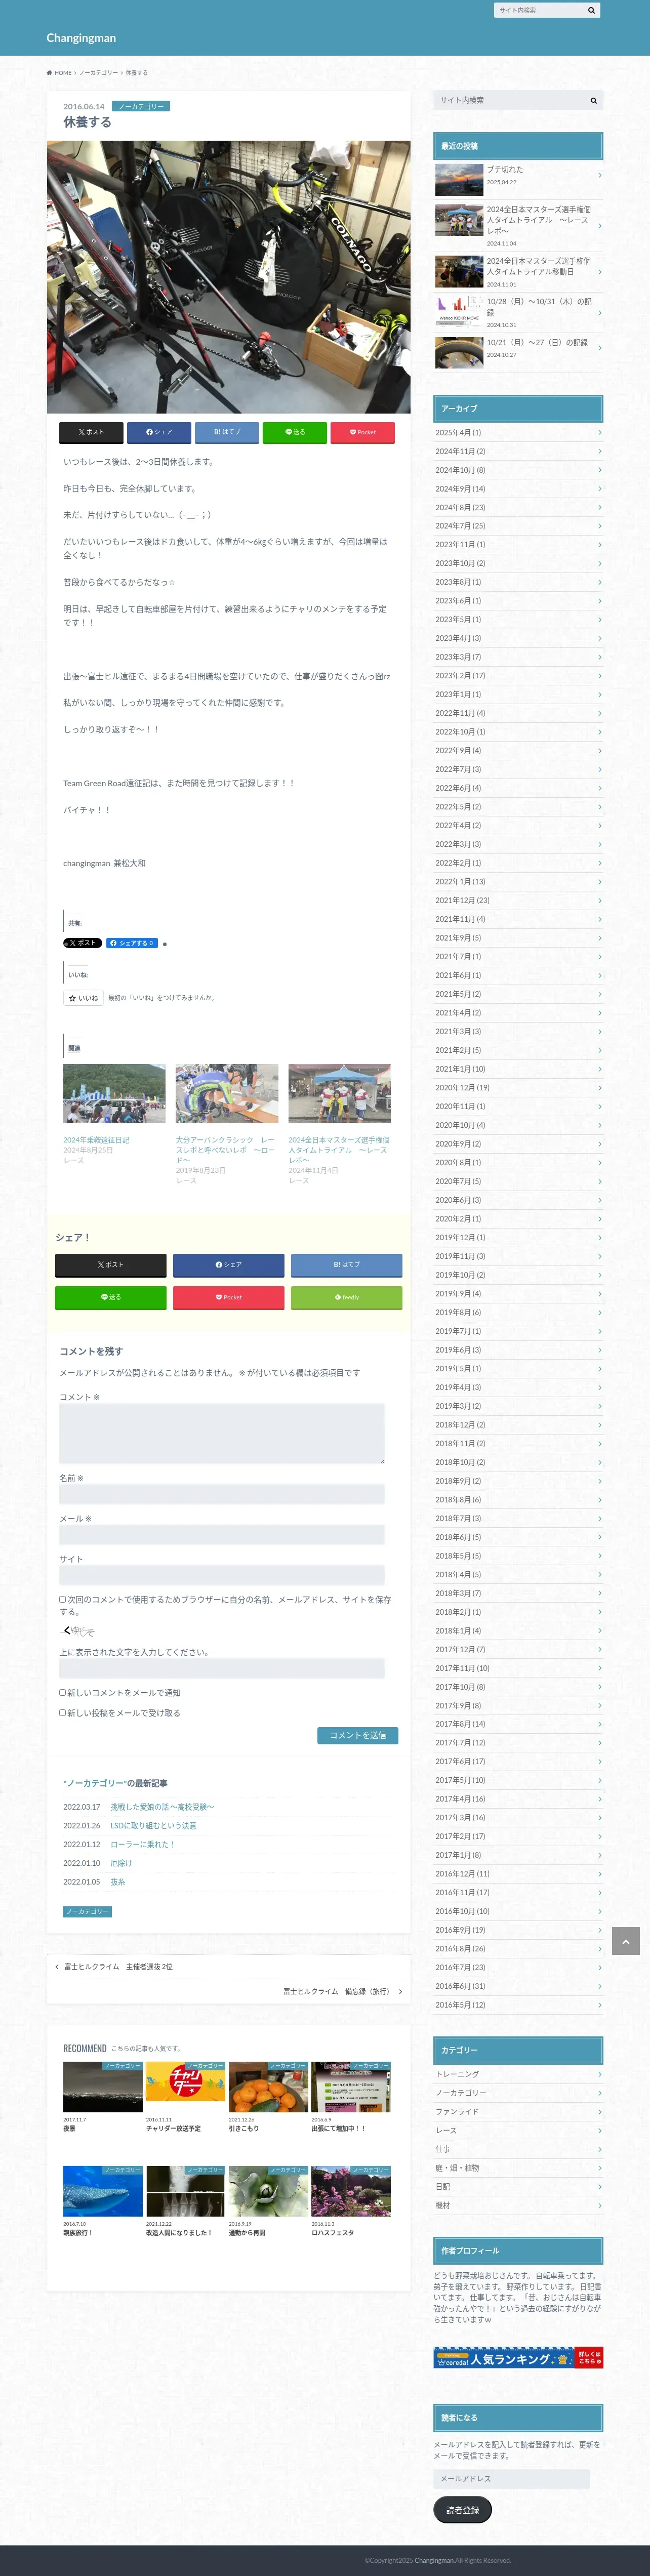Click the ノーカテゴリー tag beside the date
This screenshot has width=650, height=2576.
(141, 106)
